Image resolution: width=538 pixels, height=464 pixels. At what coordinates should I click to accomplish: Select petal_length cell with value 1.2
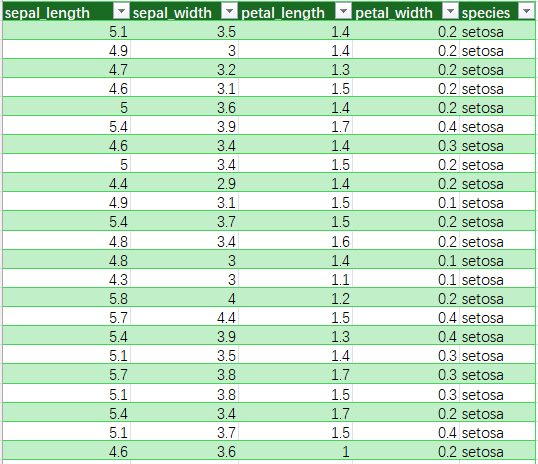pyautogui.click(x=295, y=298)
